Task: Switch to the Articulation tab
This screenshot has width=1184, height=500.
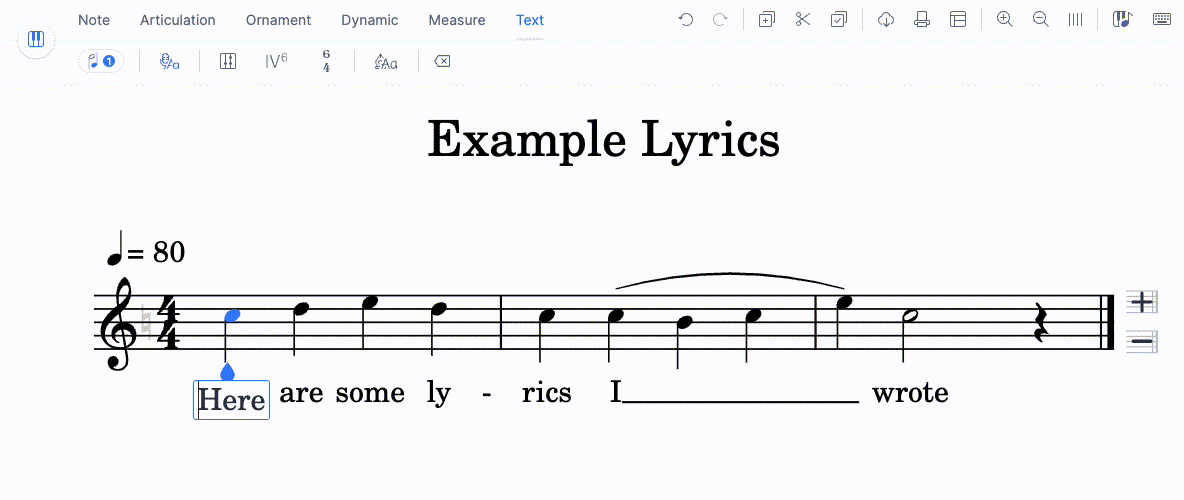Action: [x=177, y=20]
